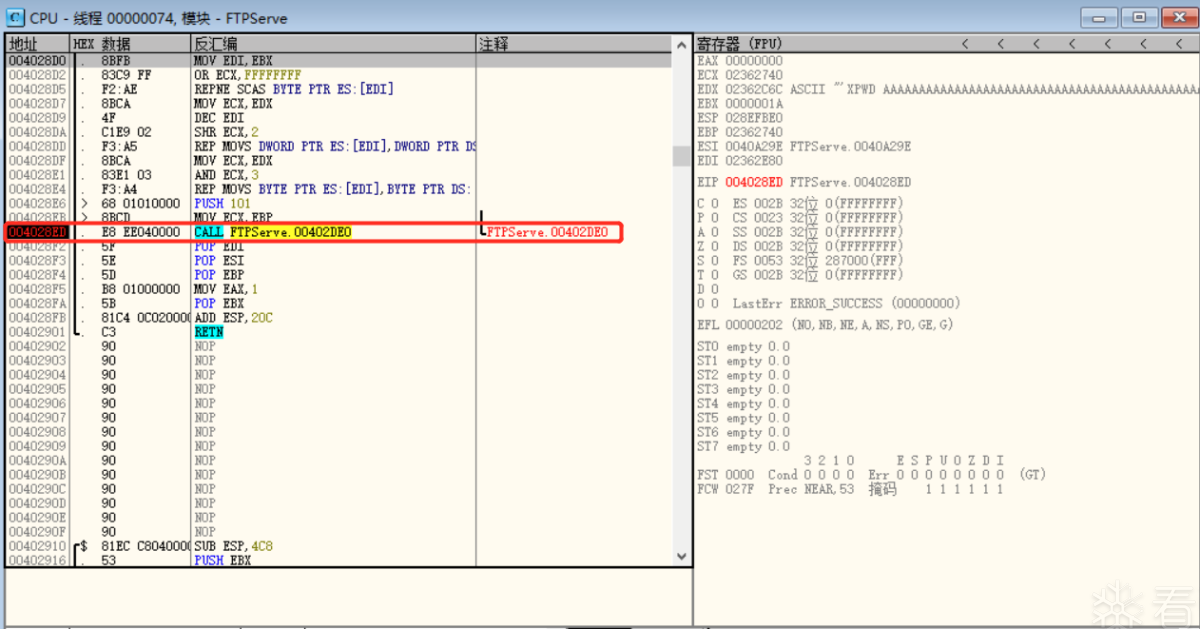Screen dimensions: 1200x629
Task: Select the AND ECX,3 instruction
Action: click(x=226, y=174)
